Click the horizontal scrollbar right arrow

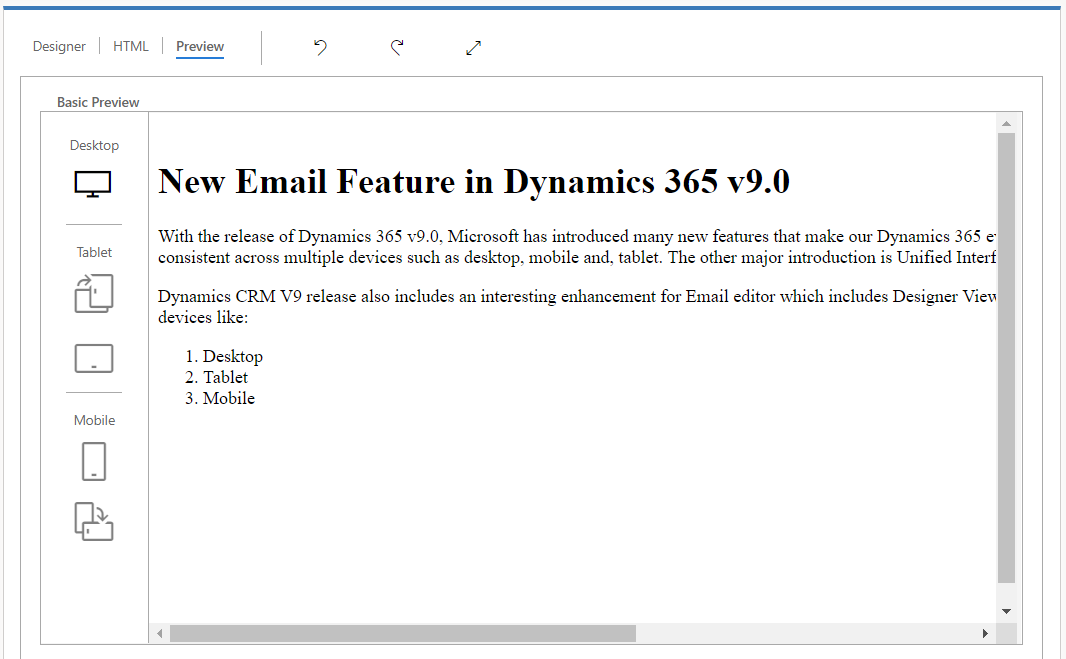coord(985,633)
